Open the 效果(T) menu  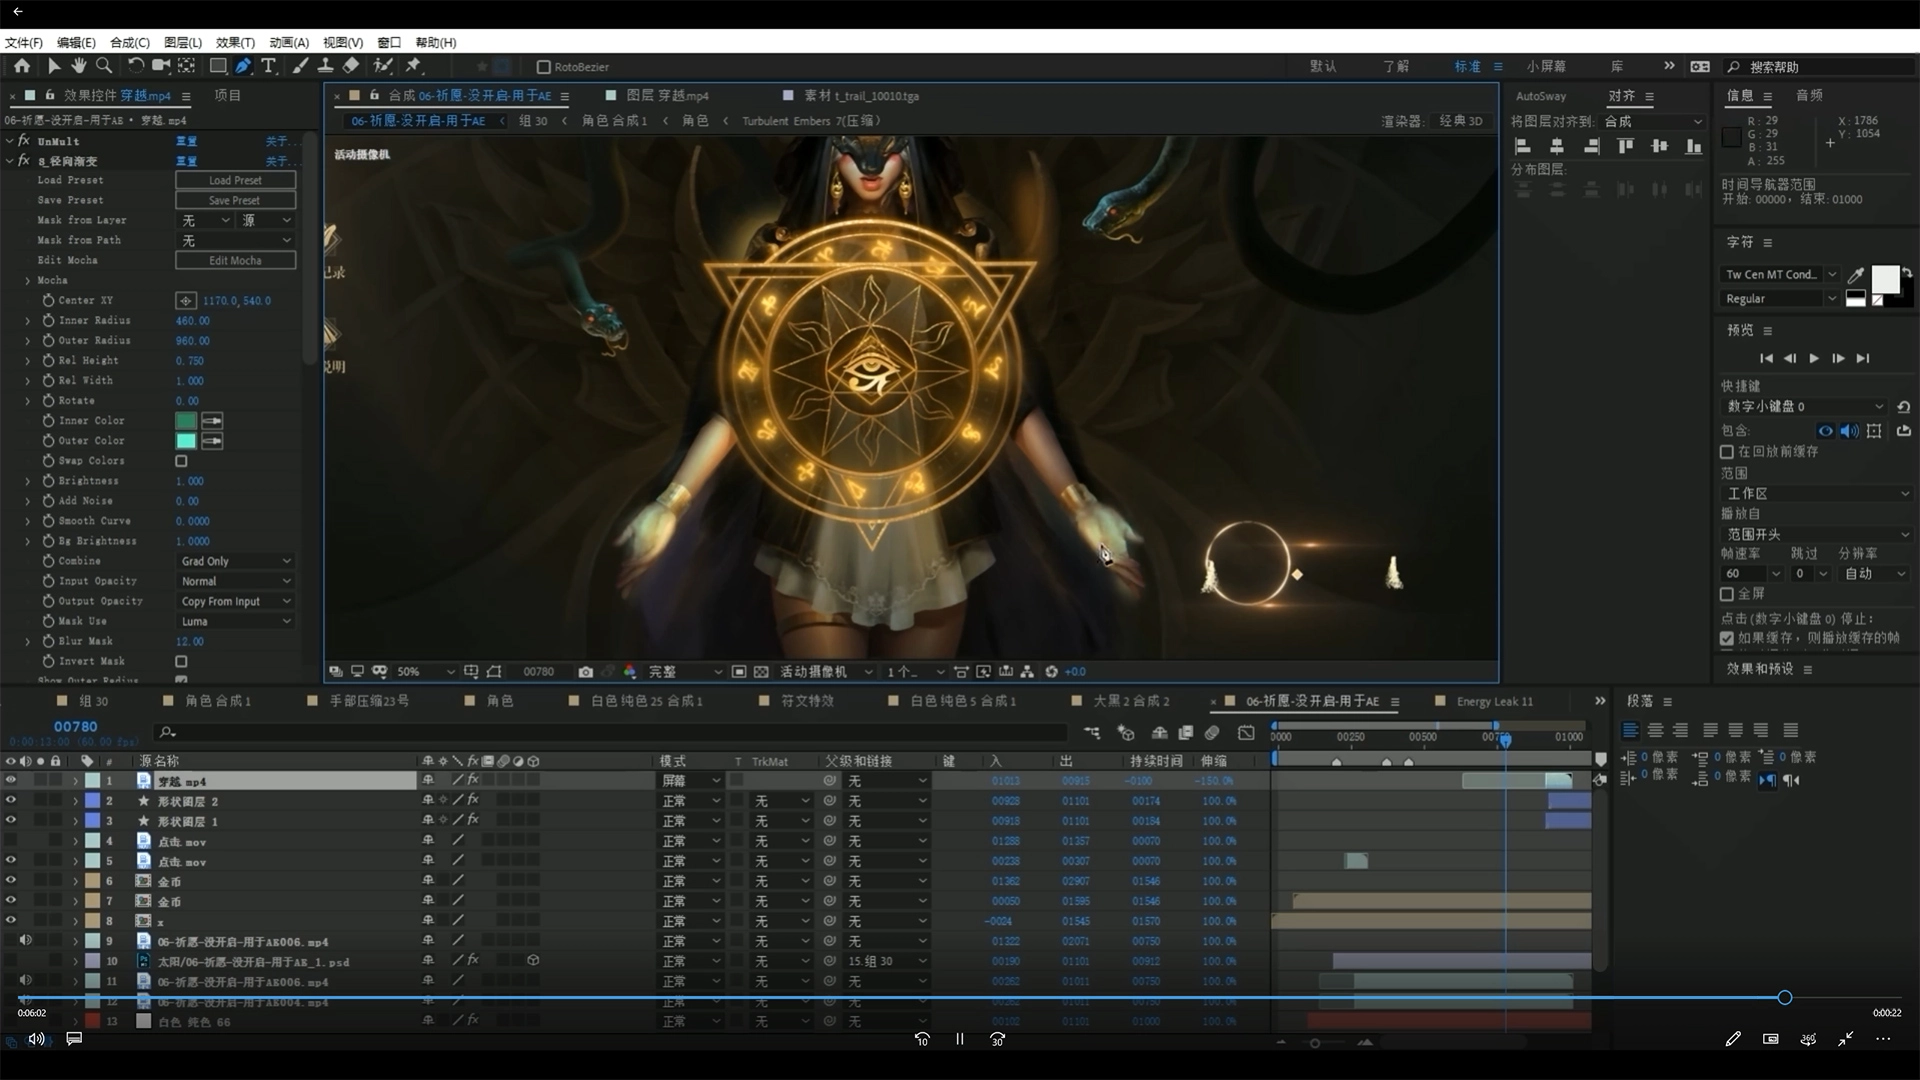235,42
